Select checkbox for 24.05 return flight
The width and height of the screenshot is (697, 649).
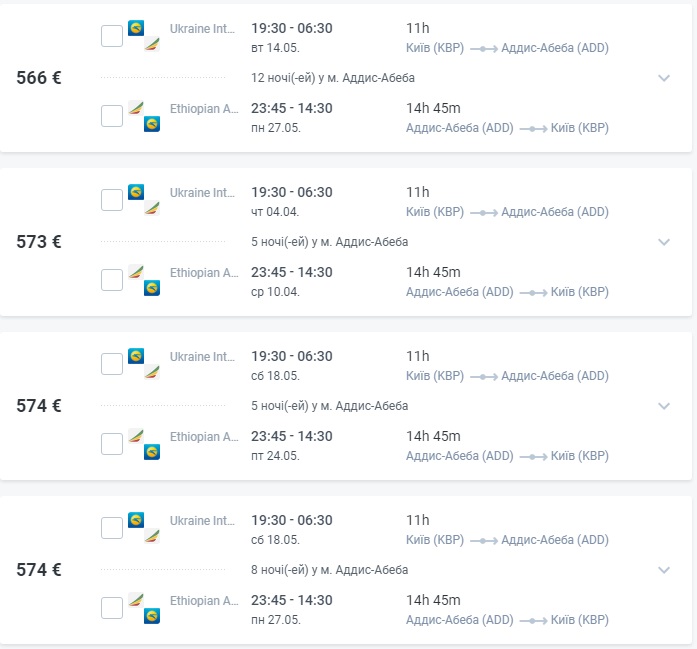point(112,444)
